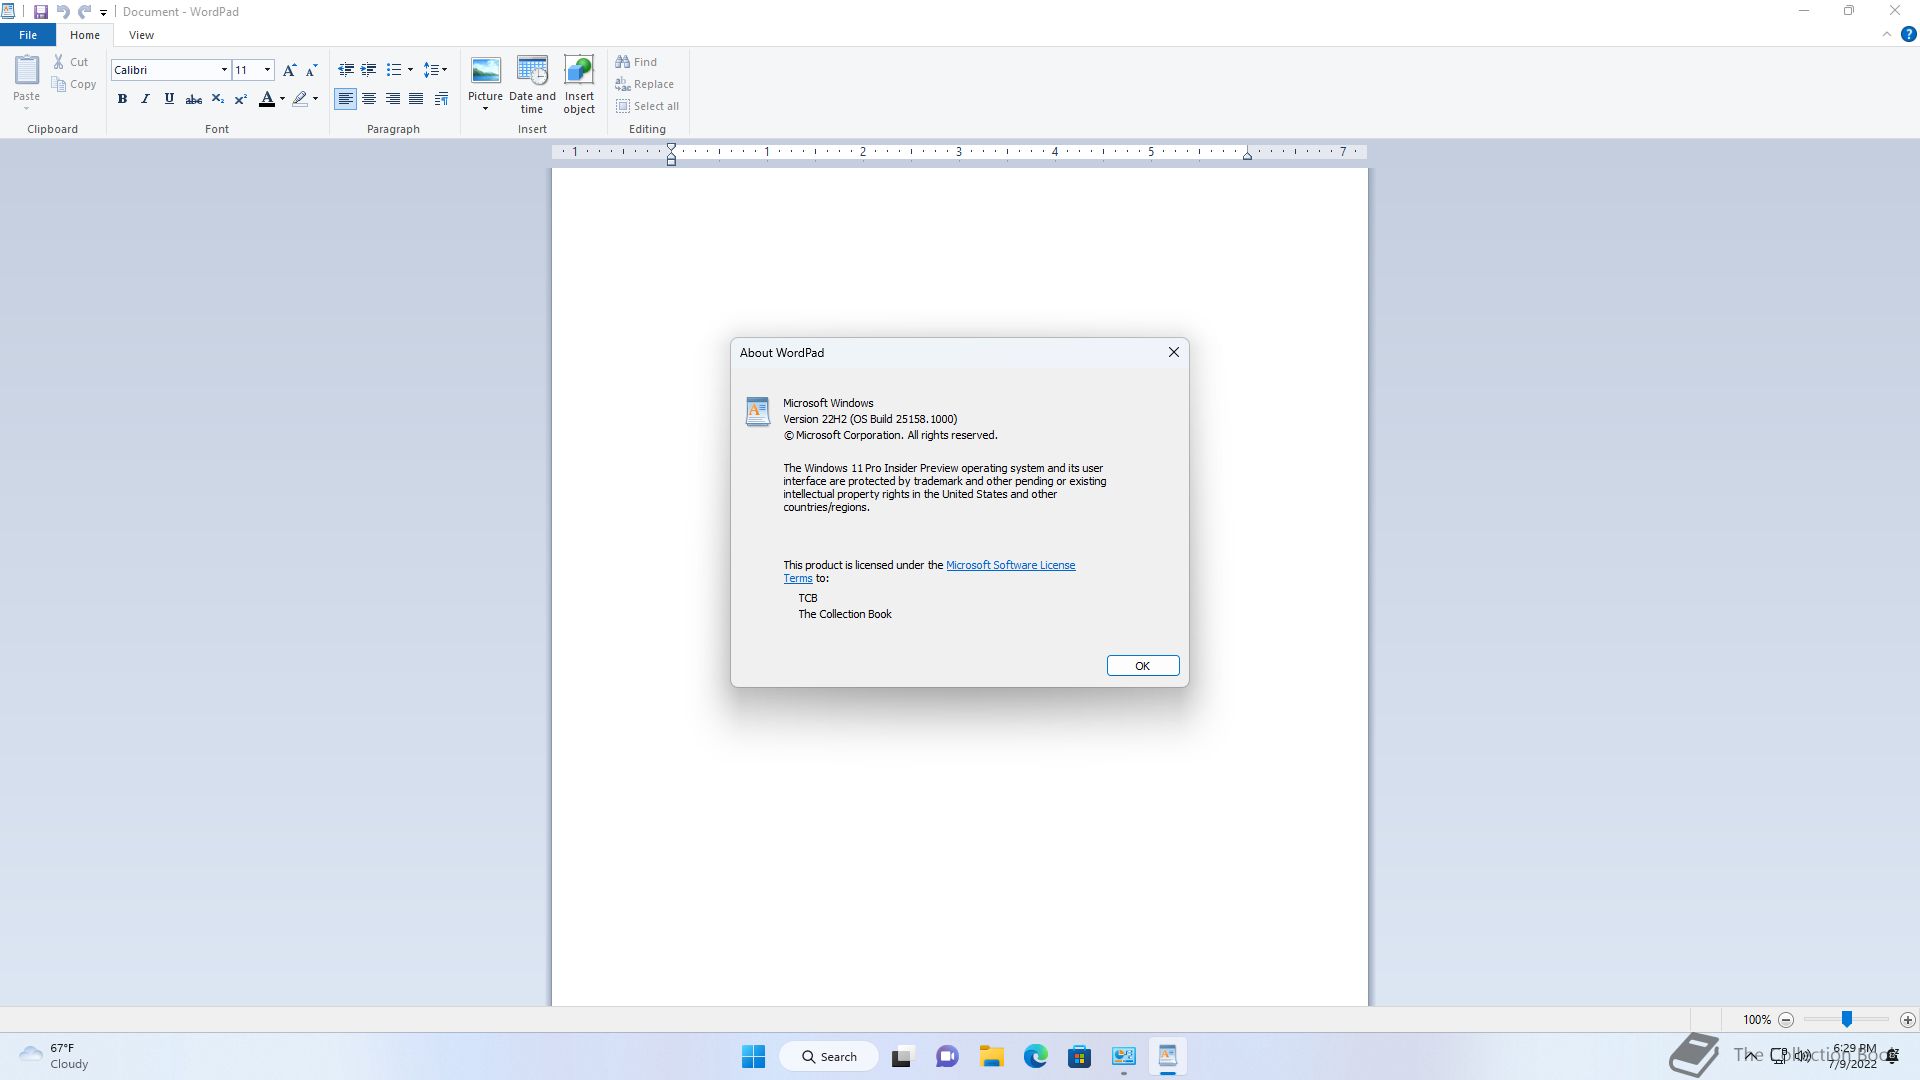The image size is (1920, 1080).
Task: Open the Paragraph settings icon
Action: pos(441,99)
